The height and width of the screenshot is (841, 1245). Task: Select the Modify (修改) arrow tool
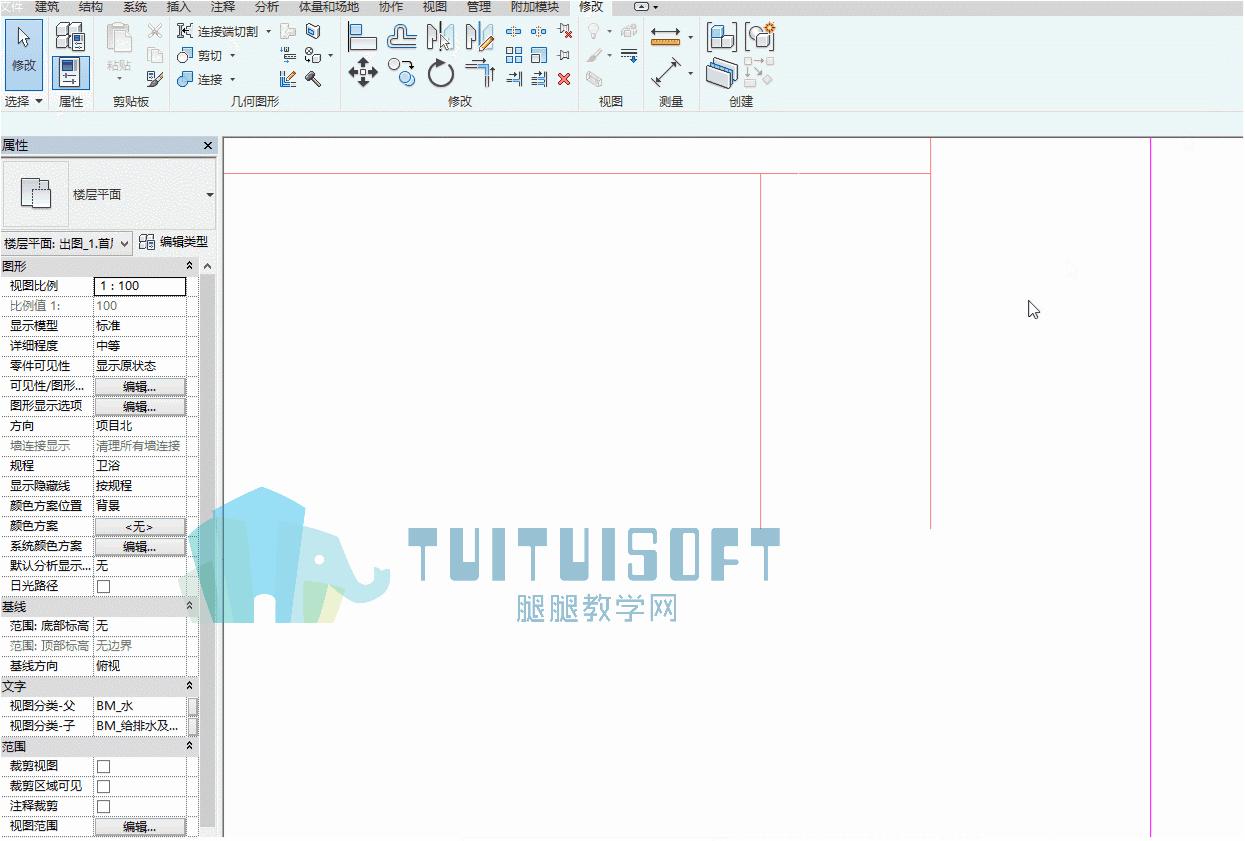(24, 52)
